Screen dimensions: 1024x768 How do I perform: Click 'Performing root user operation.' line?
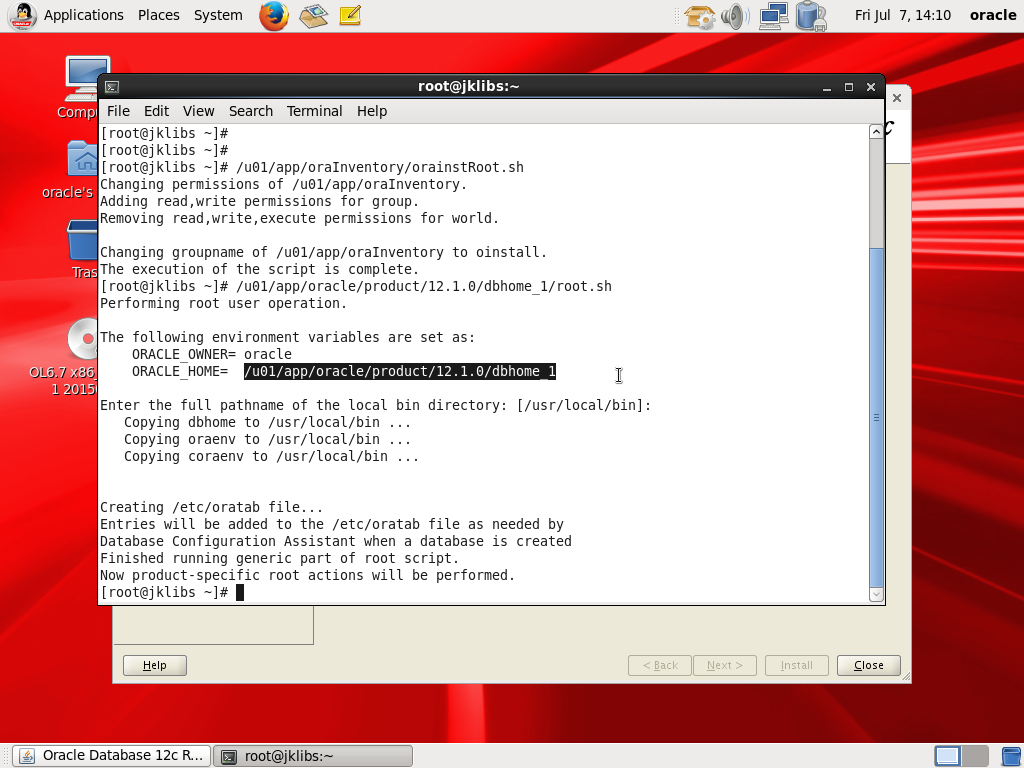point(223,304)
